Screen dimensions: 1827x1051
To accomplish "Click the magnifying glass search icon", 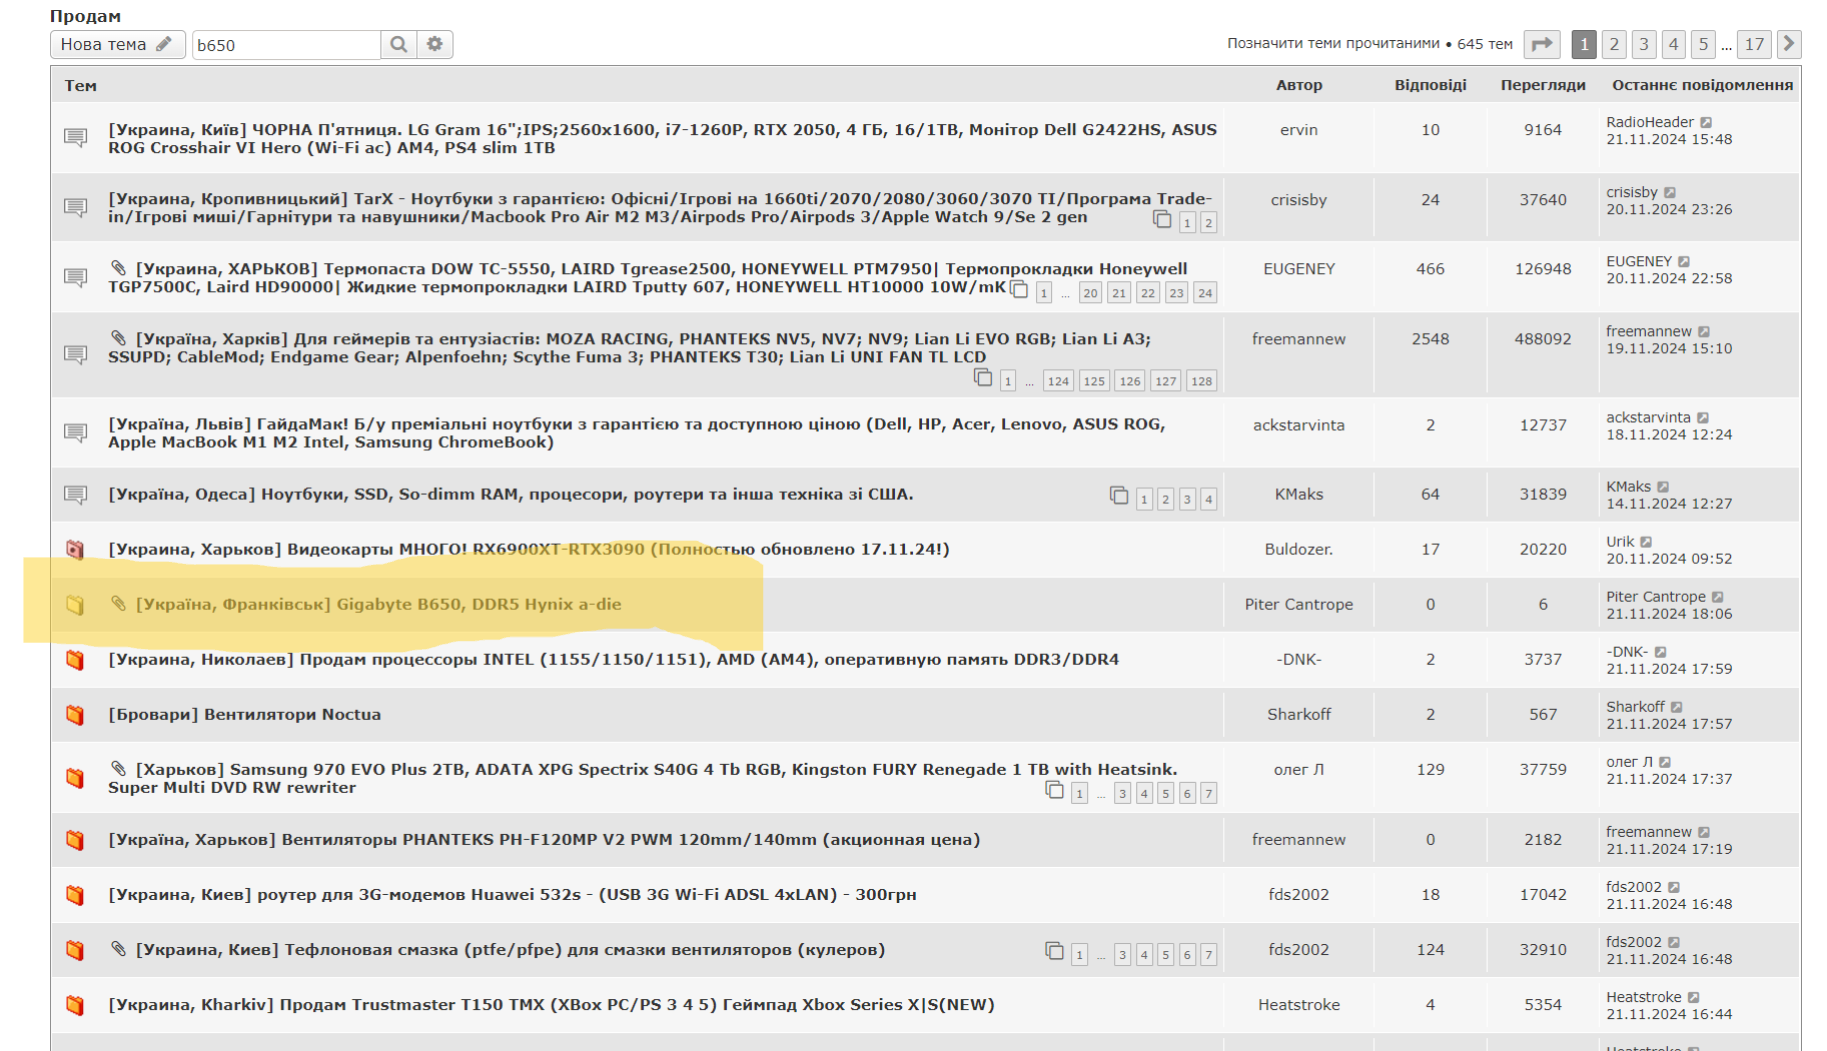I will (x=399, y=44).
